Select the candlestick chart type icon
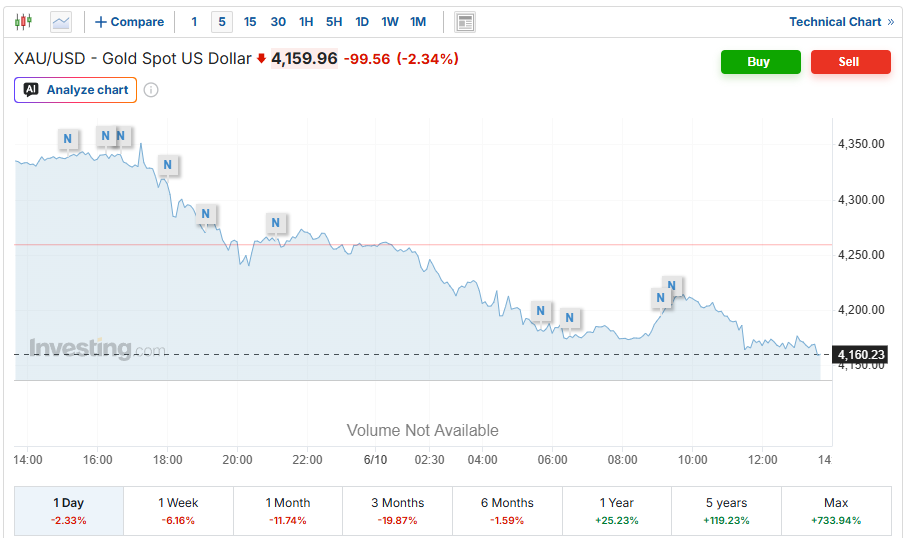 pos(23,22)
